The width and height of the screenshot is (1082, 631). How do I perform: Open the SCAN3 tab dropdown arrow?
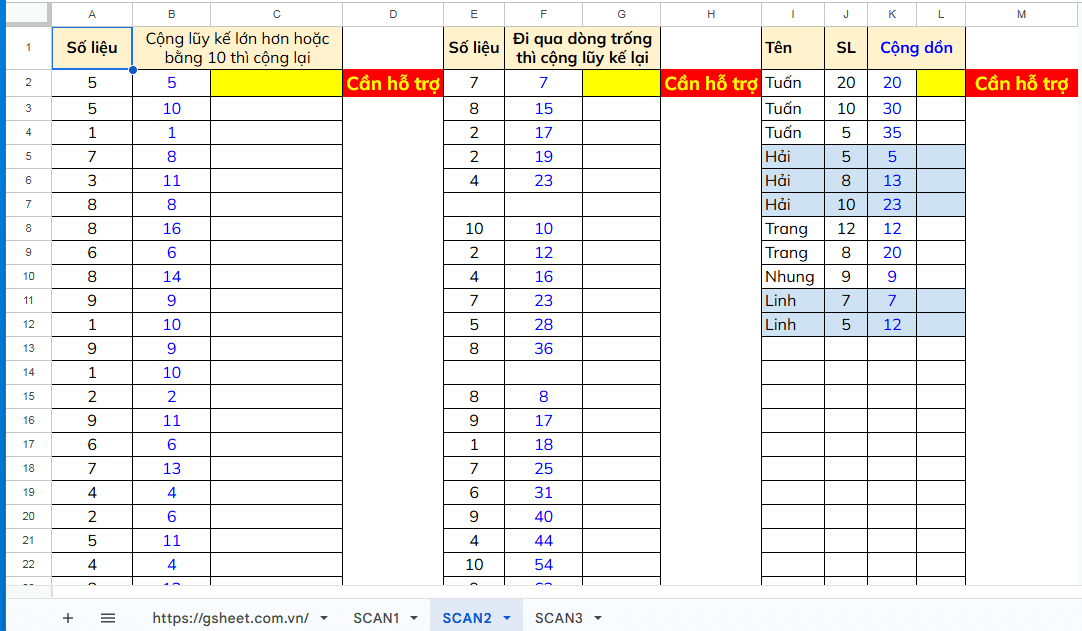pyautogui.click(x=598, y=618)
